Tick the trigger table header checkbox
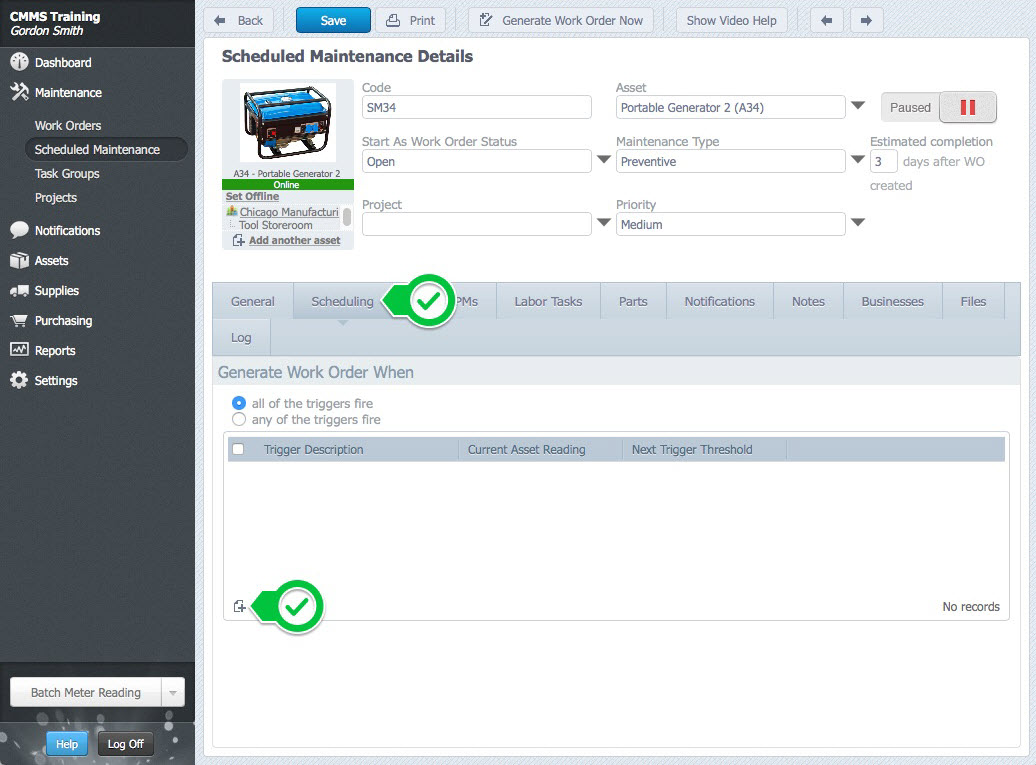Image resolution: width=1036 pixels, height=765 pixels. 238,449
